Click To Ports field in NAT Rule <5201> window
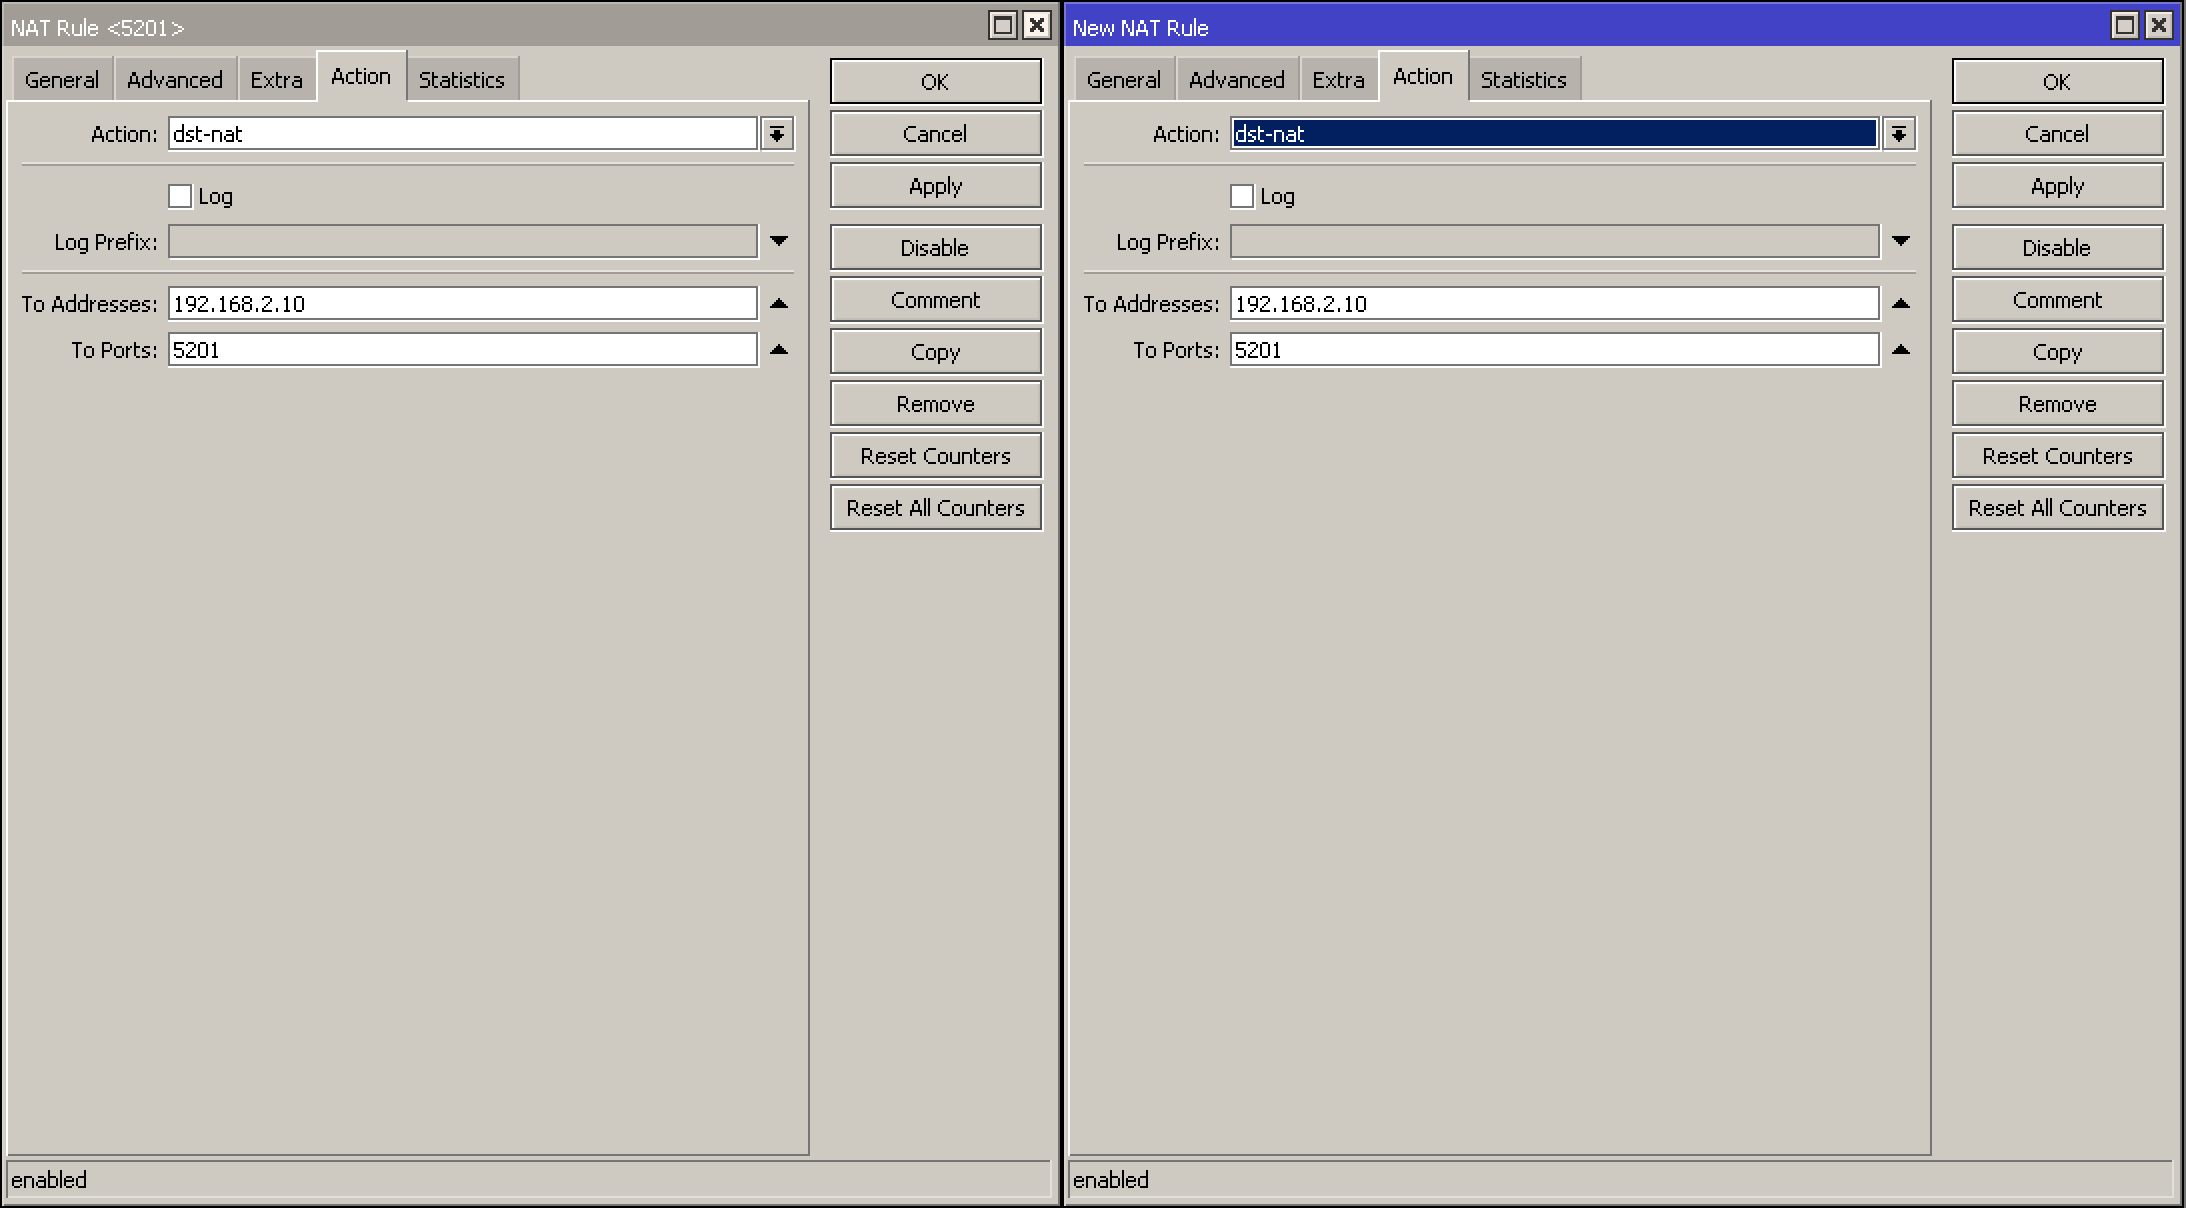 tap(463, 350)
